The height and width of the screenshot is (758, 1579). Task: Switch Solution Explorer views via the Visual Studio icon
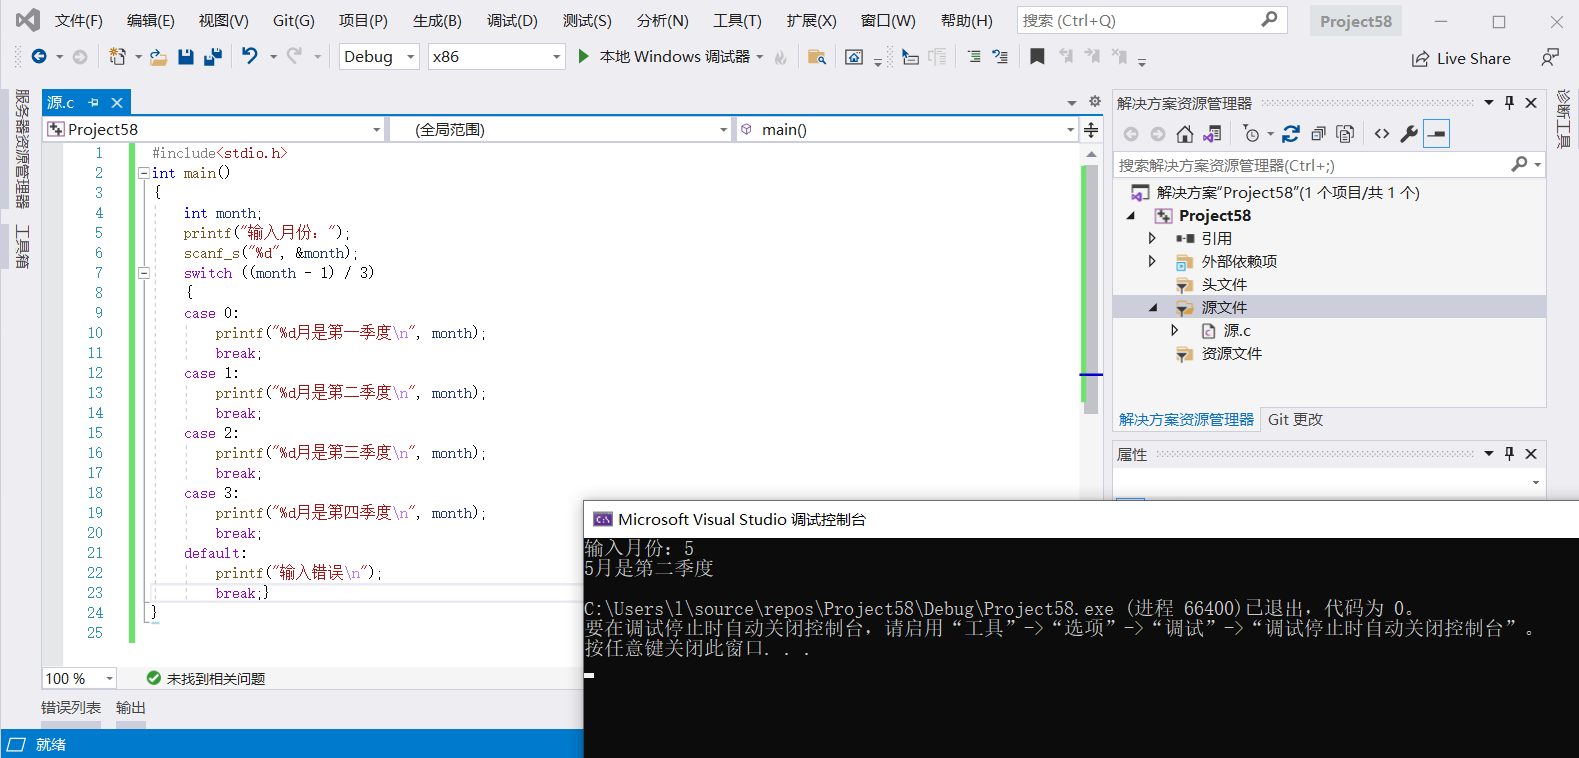click(1212, 134)
